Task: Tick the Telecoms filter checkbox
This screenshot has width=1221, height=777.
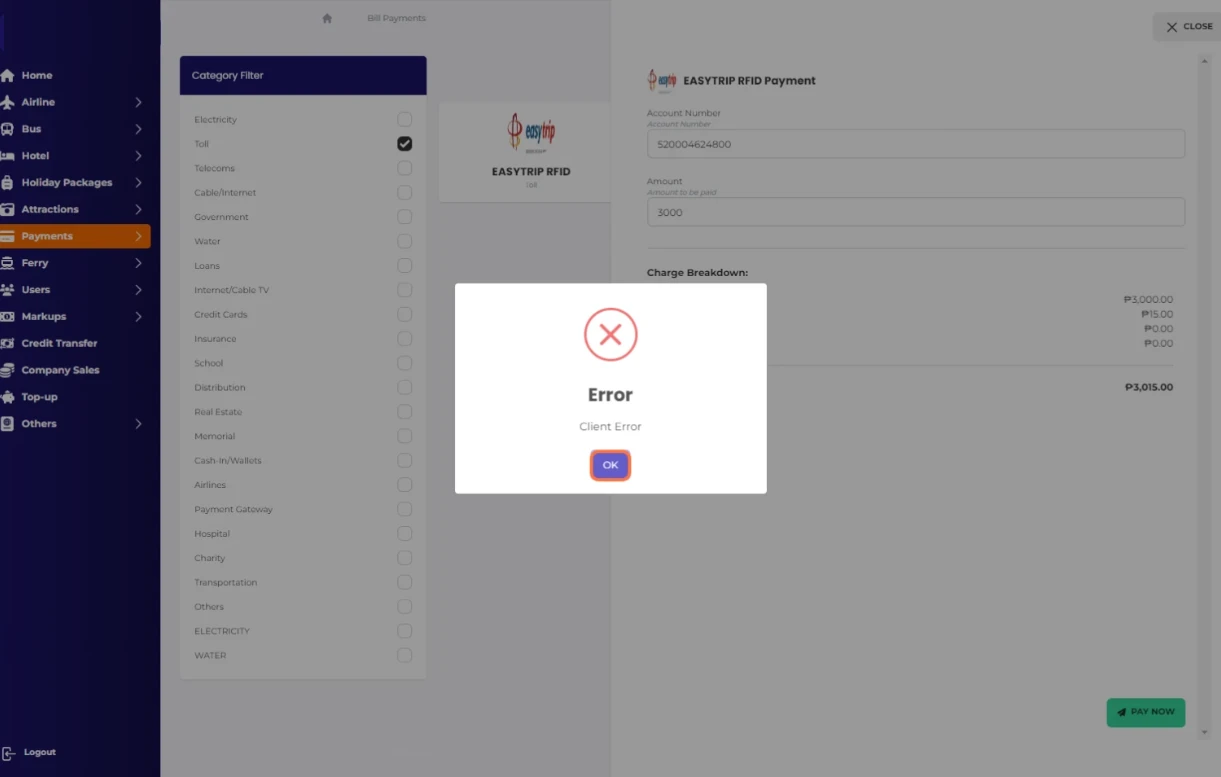Action: (x=404, y=168)
